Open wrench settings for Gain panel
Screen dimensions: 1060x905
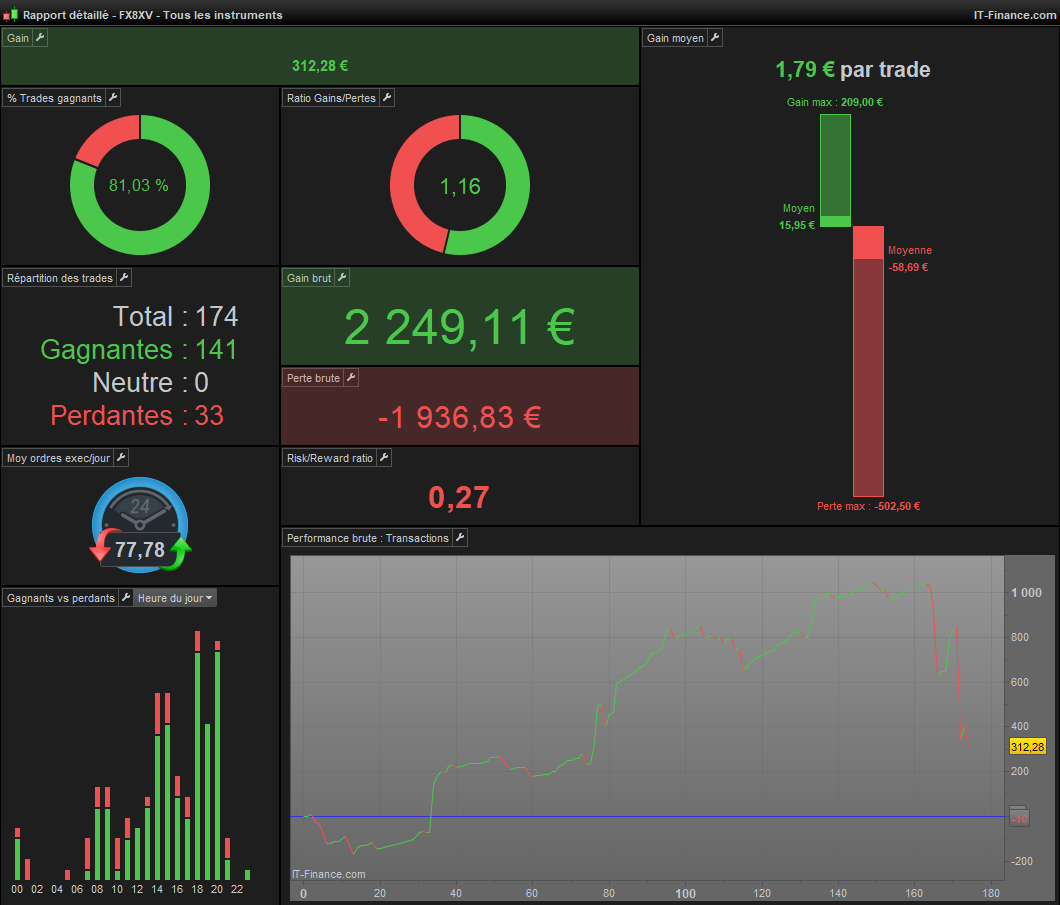pyautogui.click(x=41, y=38)
